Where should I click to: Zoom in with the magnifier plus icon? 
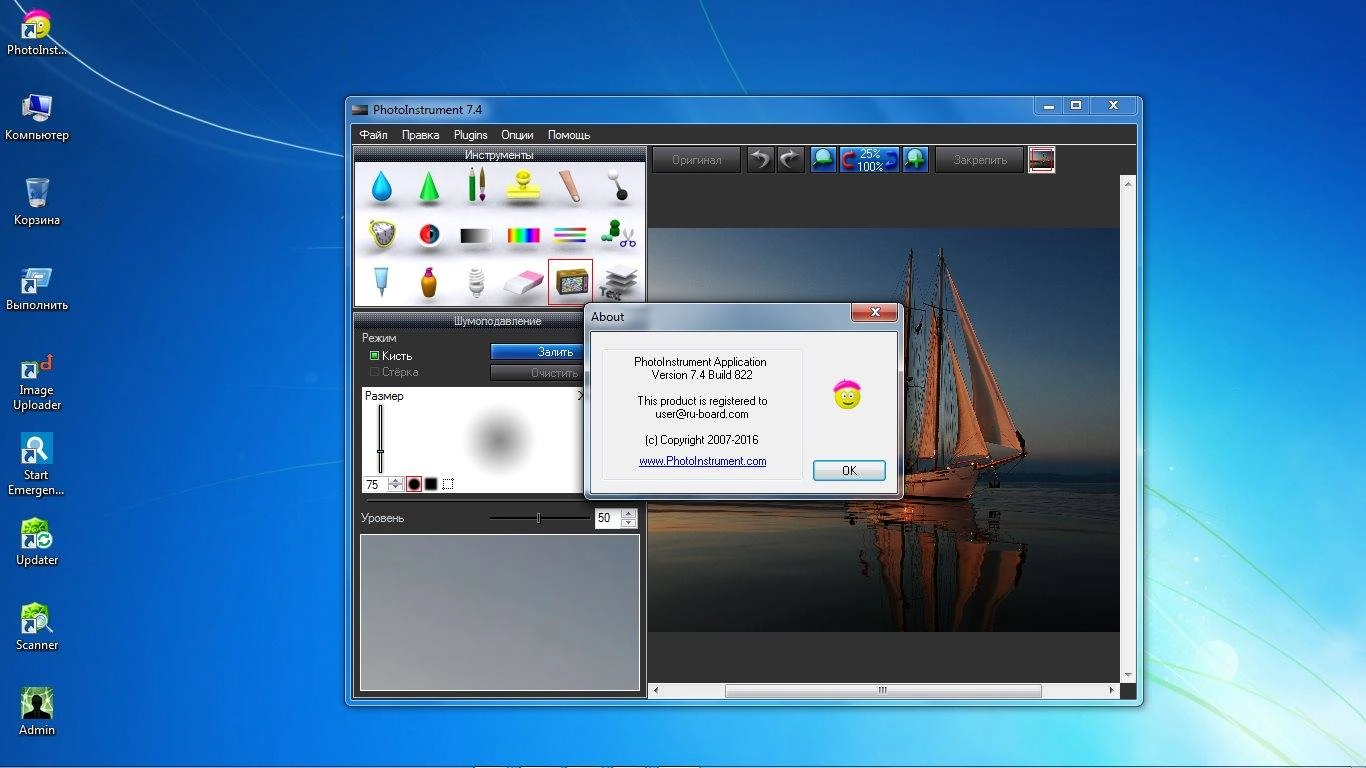tap(915, 159)
